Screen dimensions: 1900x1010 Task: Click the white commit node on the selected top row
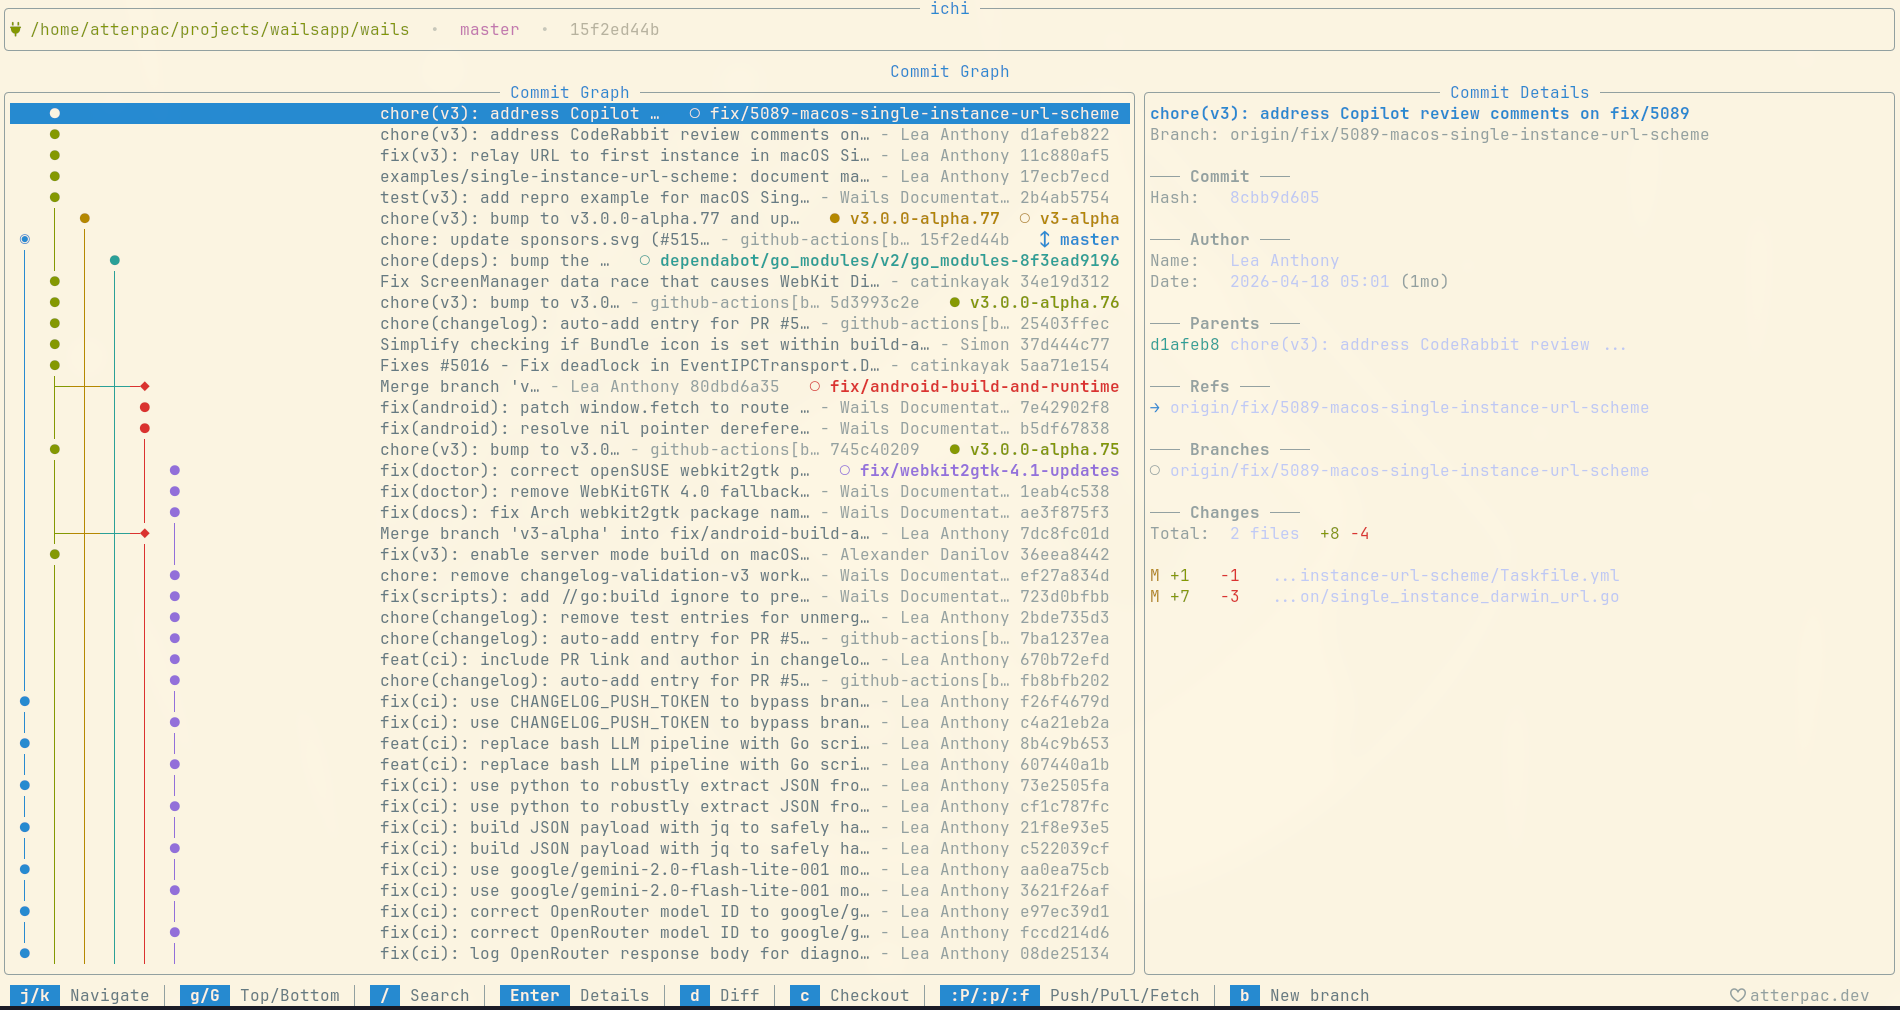[55, 113]
